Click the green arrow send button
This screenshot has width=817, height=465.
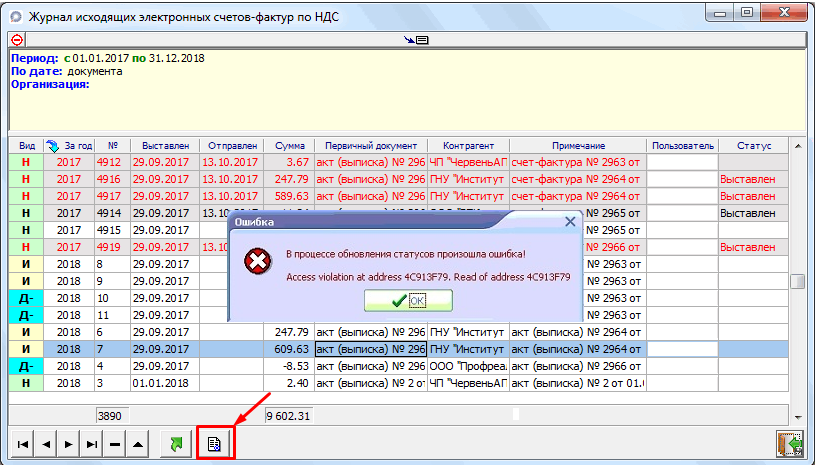(177, 443)
